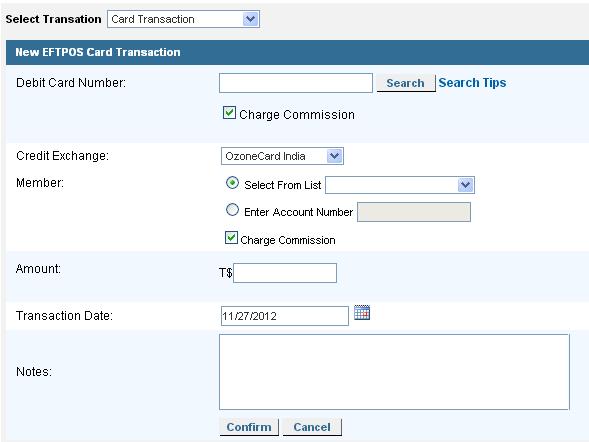Screen dimensions: 589x442
Task: Click the disabled account number field
Action: pyautogui.click(x=414, y=212)
